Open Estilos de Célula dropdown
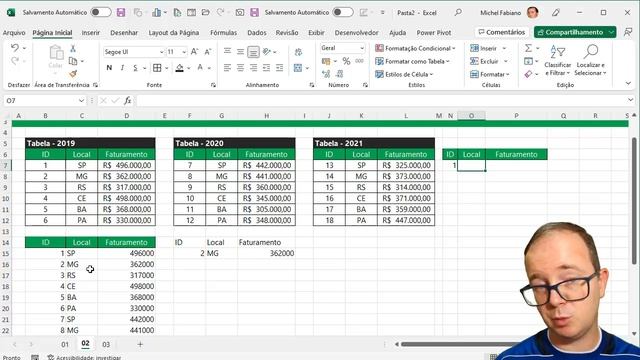640x360 pixels. coord(404,74)
